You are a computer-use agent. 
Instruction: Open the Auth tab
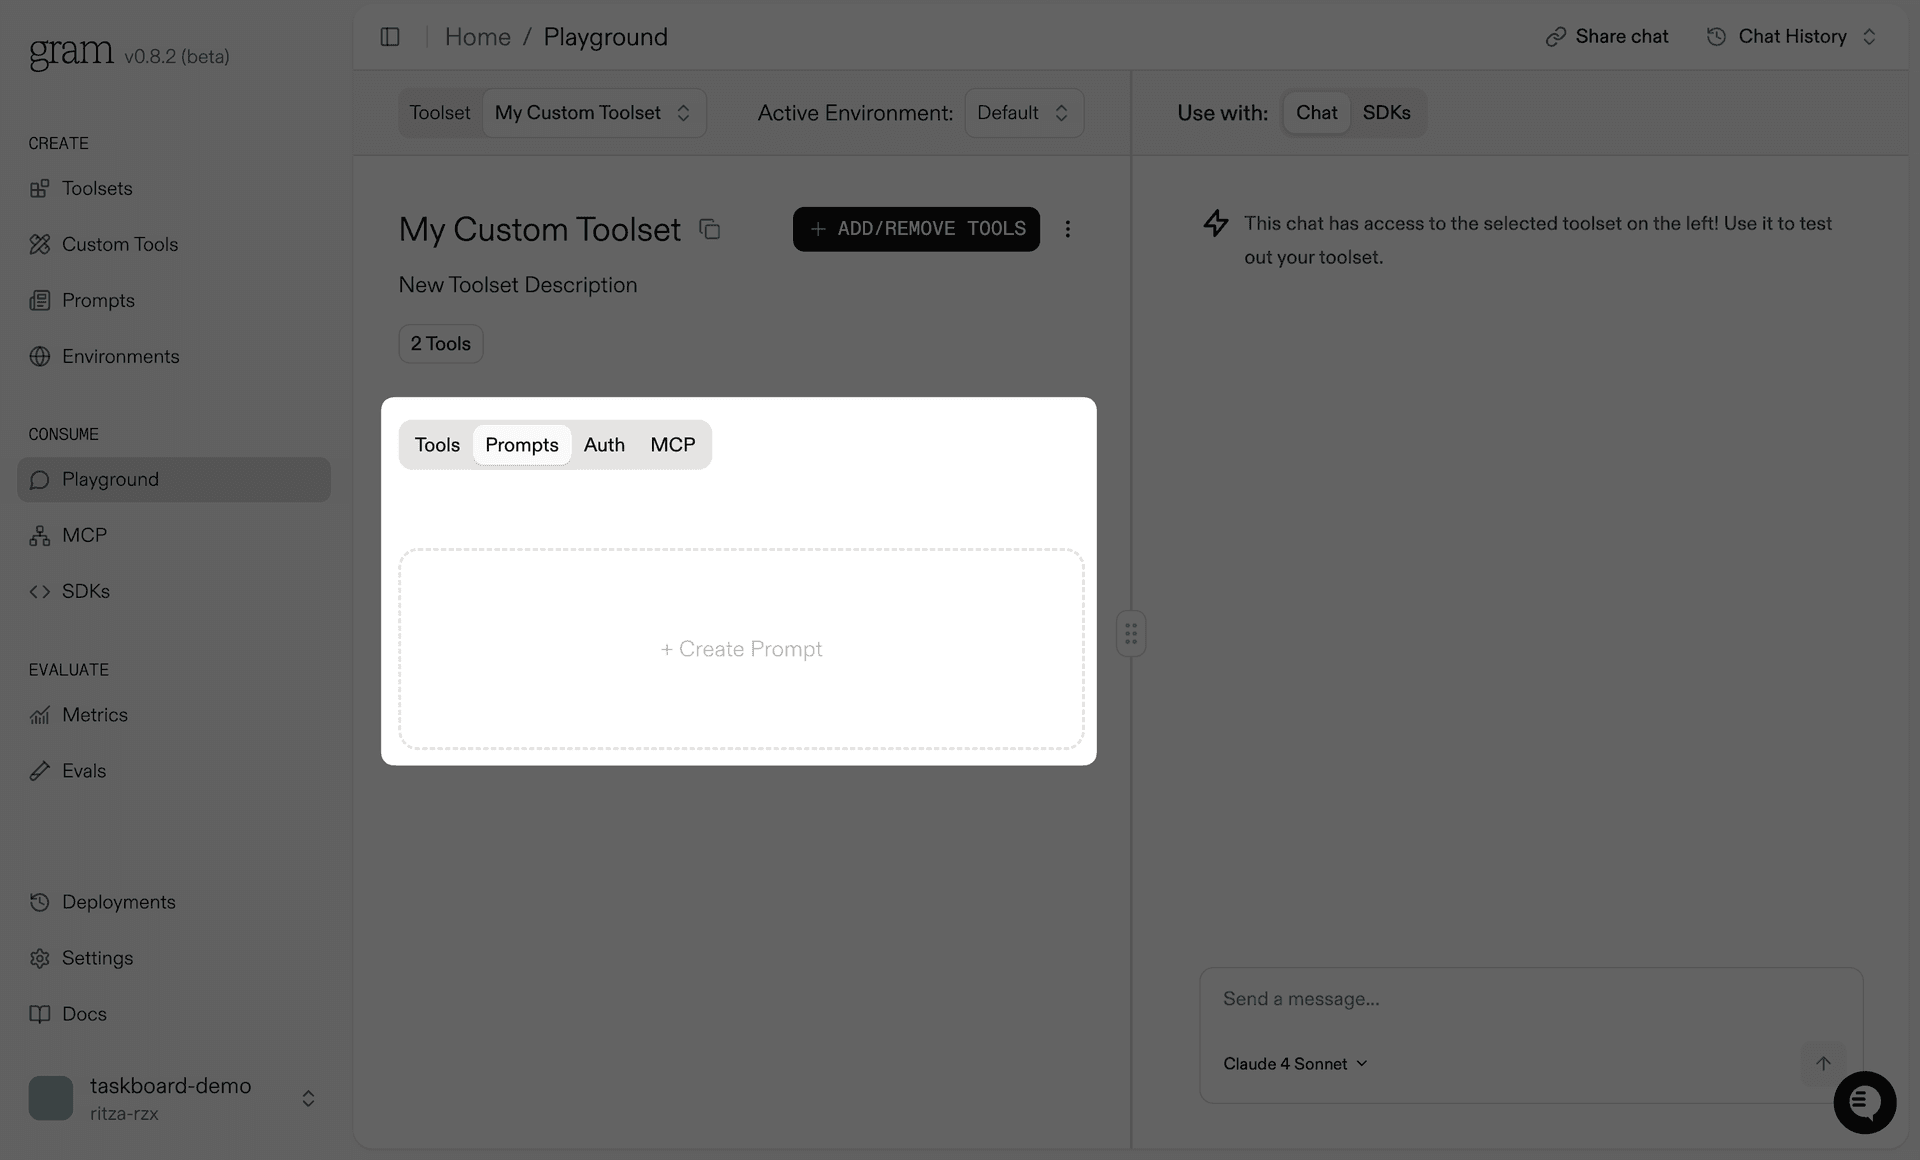604,444
